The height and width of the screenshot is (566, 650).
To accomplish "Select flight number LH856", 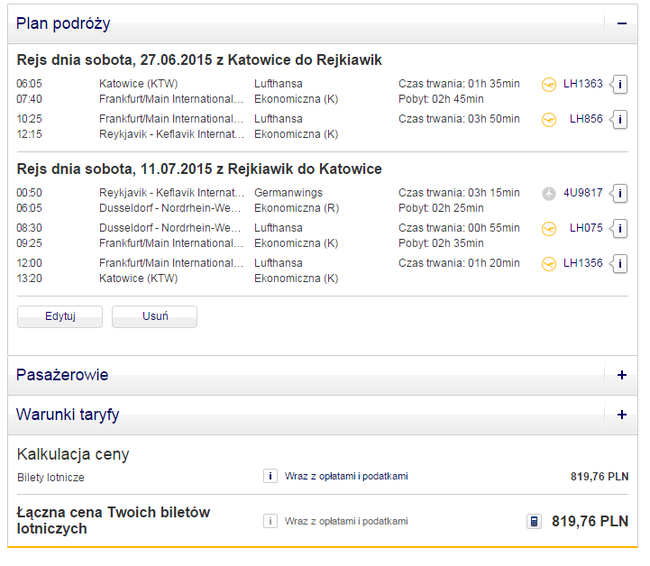I will pyautogui.click(x=586, y=119).
